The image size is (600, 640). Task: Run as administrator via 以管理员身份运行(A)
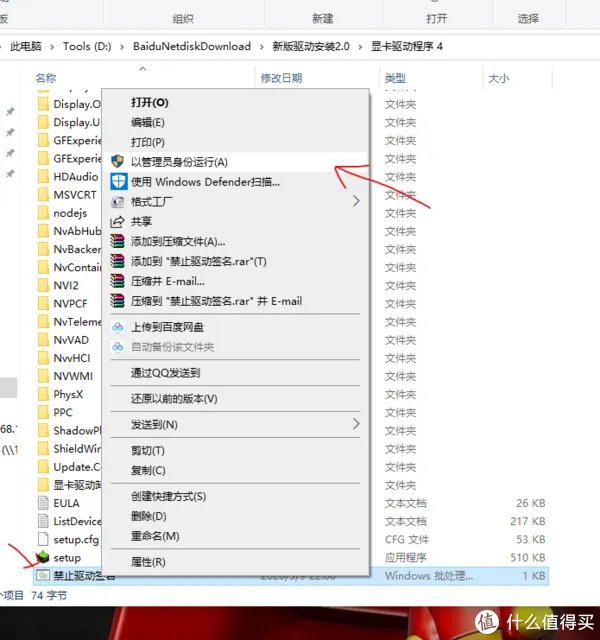coord(236,162)
